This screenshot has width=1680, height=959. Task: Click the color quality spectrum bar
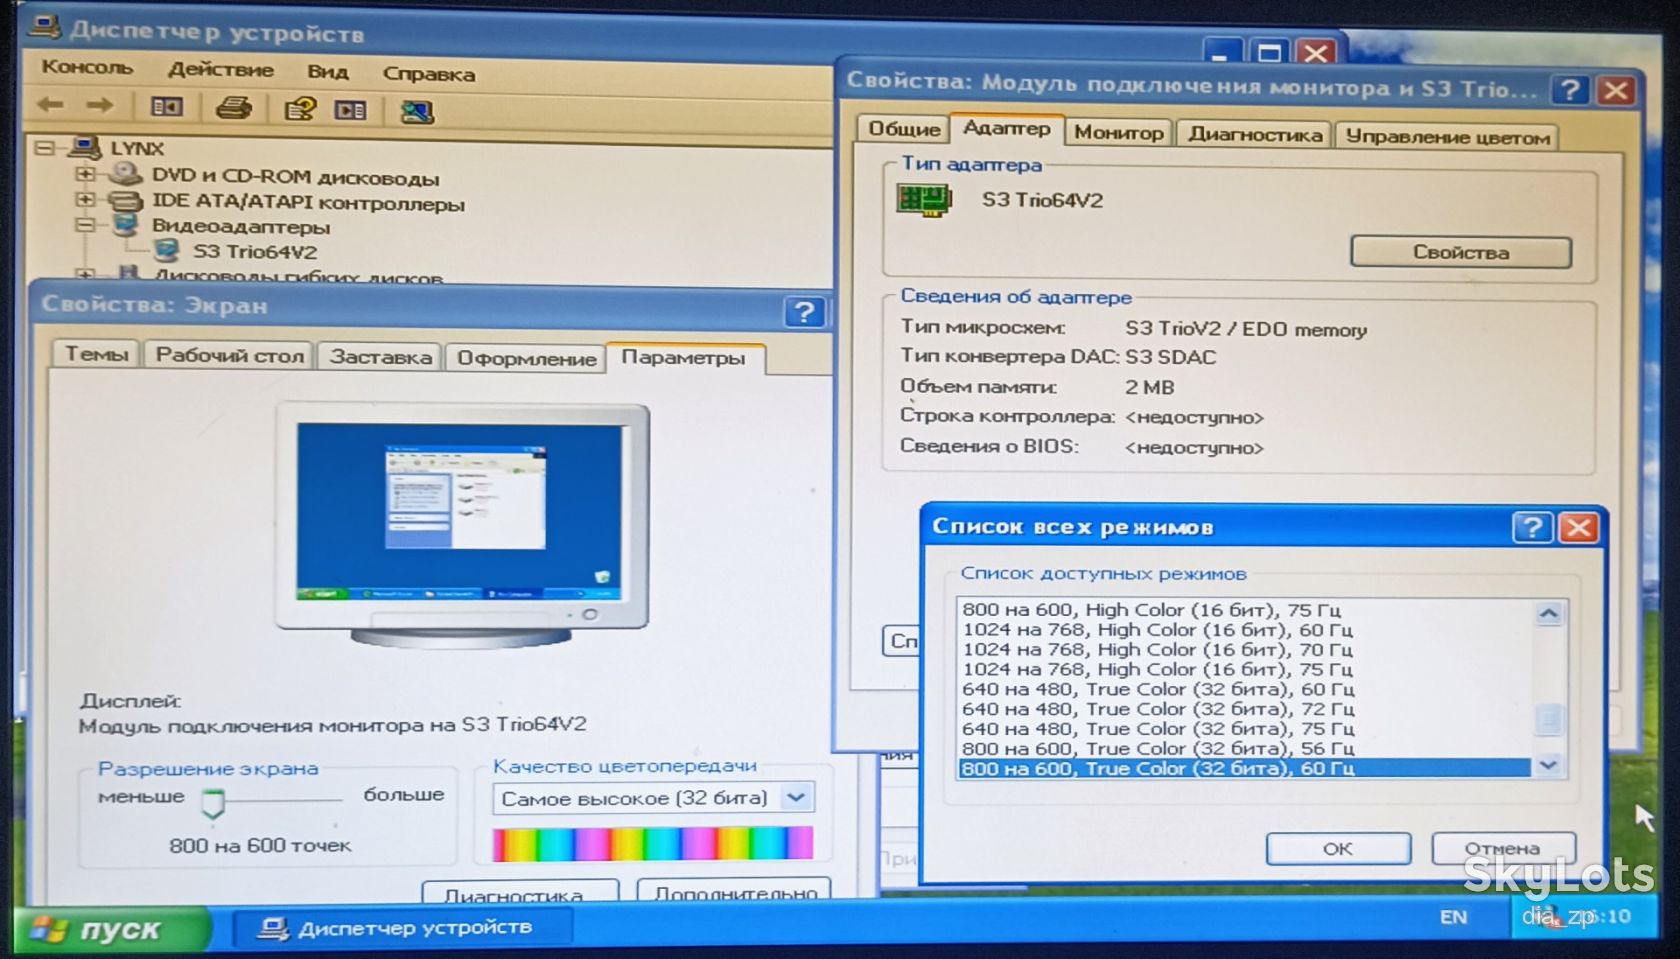click(x=652, y=843)
